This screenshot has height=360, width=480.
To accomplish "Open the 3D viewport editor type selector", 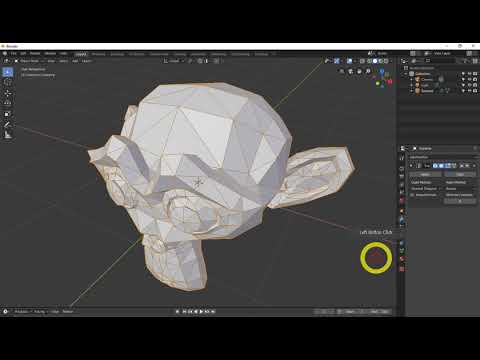I will click(6, 61).
